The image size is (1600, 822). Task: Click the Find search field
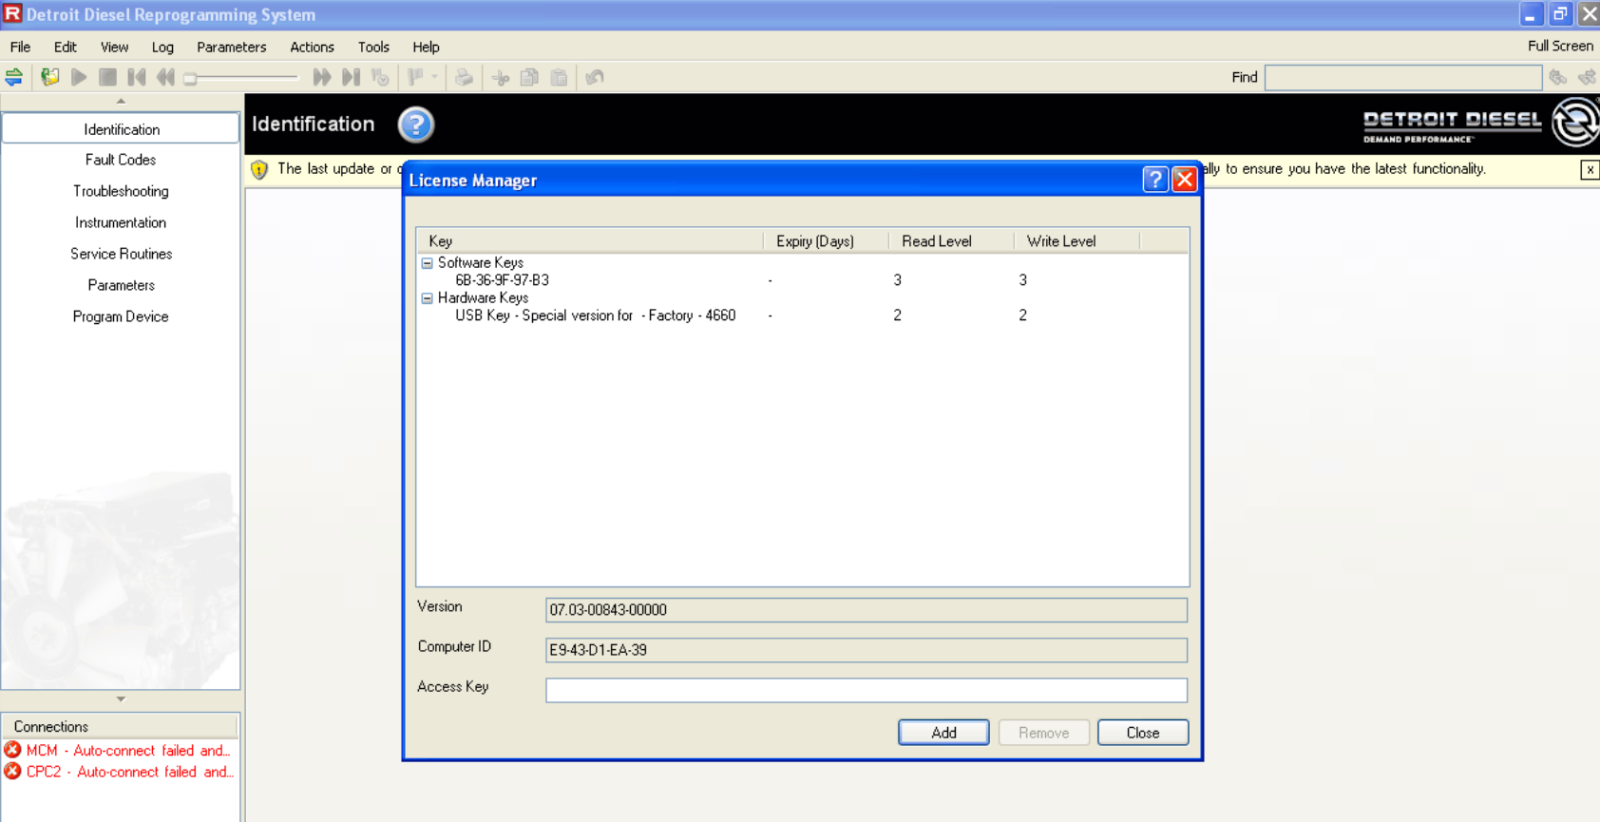click(1403, 78)
